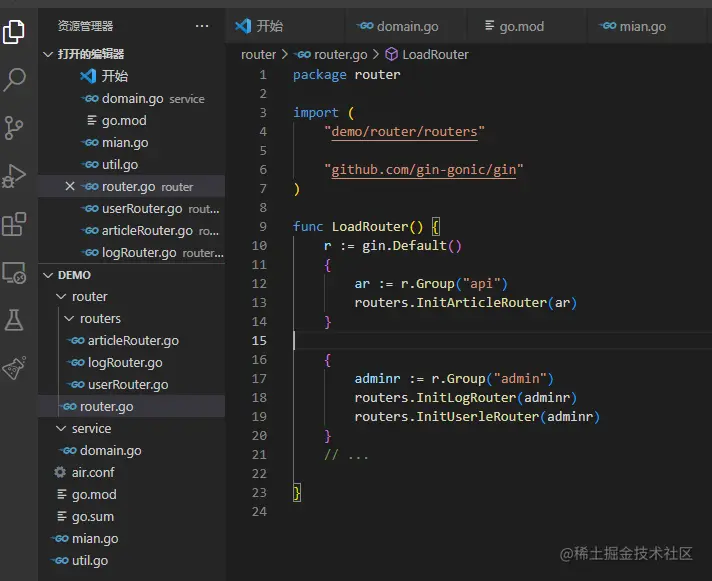Screen dimensions: 712x581
Task: Click on InitUserleRouter call in code
Action: 478,417
